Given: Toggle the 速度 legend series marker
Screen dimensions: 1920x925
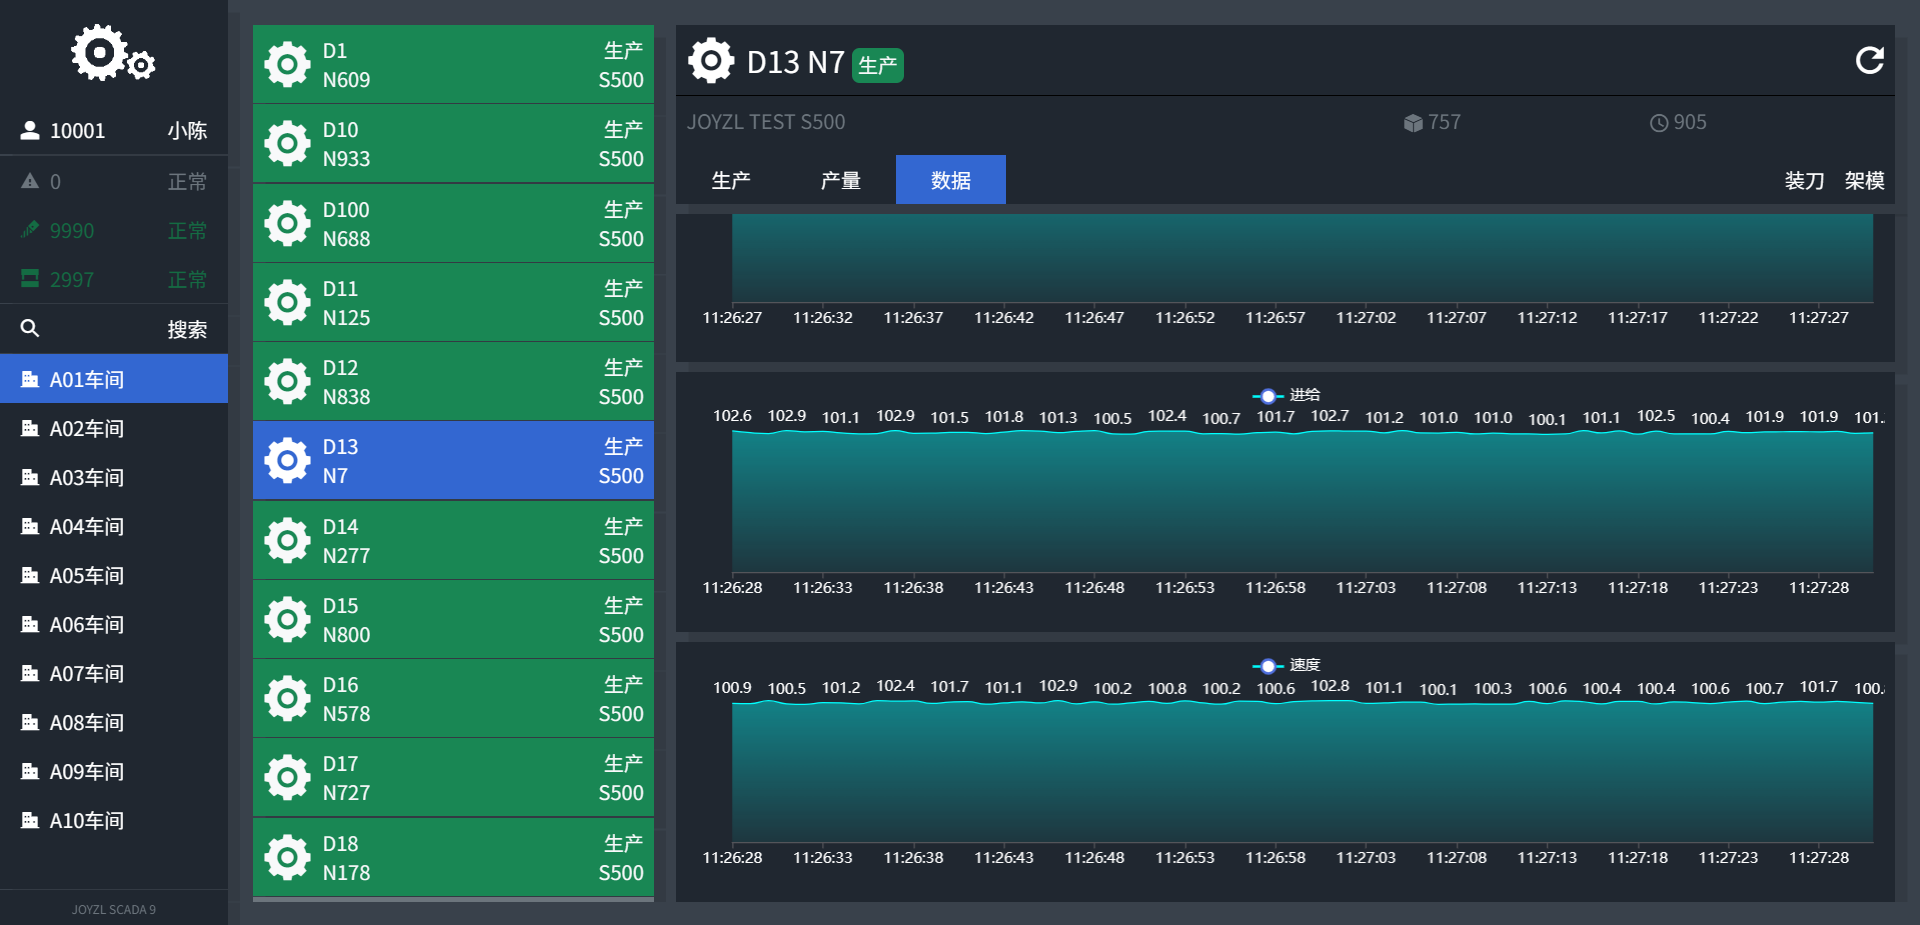Looking at the screenshot, I should click(1267, 665).
